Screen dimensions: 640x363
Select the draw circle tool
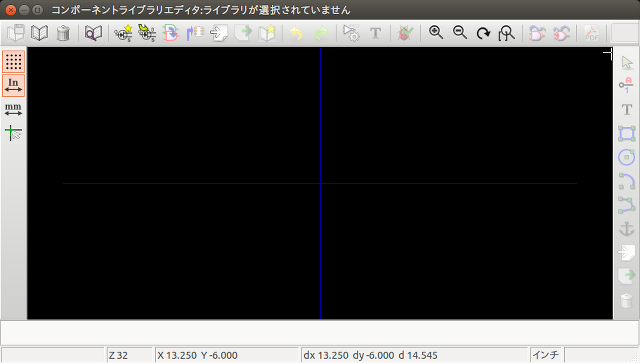[x=627, y=157]
